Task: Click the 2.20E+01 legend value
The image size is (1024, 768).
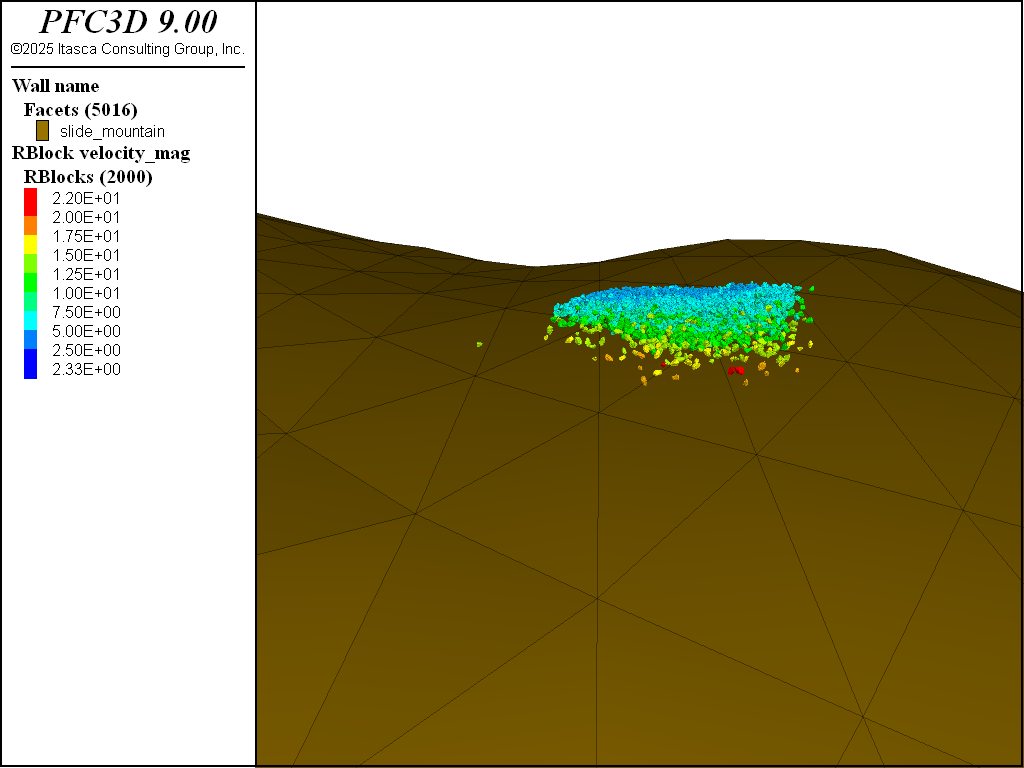Action: [x=86, y=199]
